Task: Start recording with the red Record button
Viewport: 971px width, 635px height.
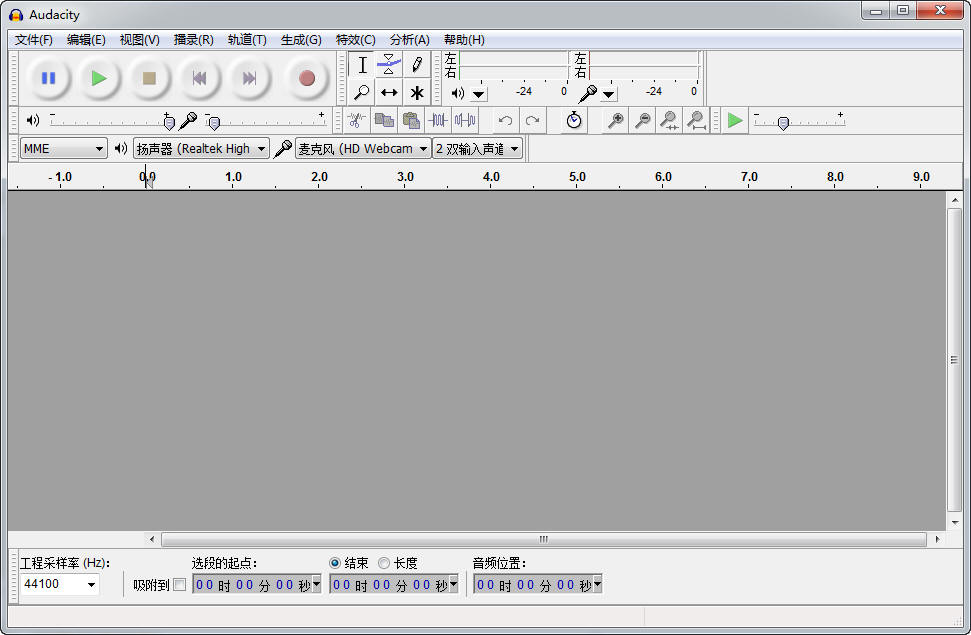Action: (307, 78)
